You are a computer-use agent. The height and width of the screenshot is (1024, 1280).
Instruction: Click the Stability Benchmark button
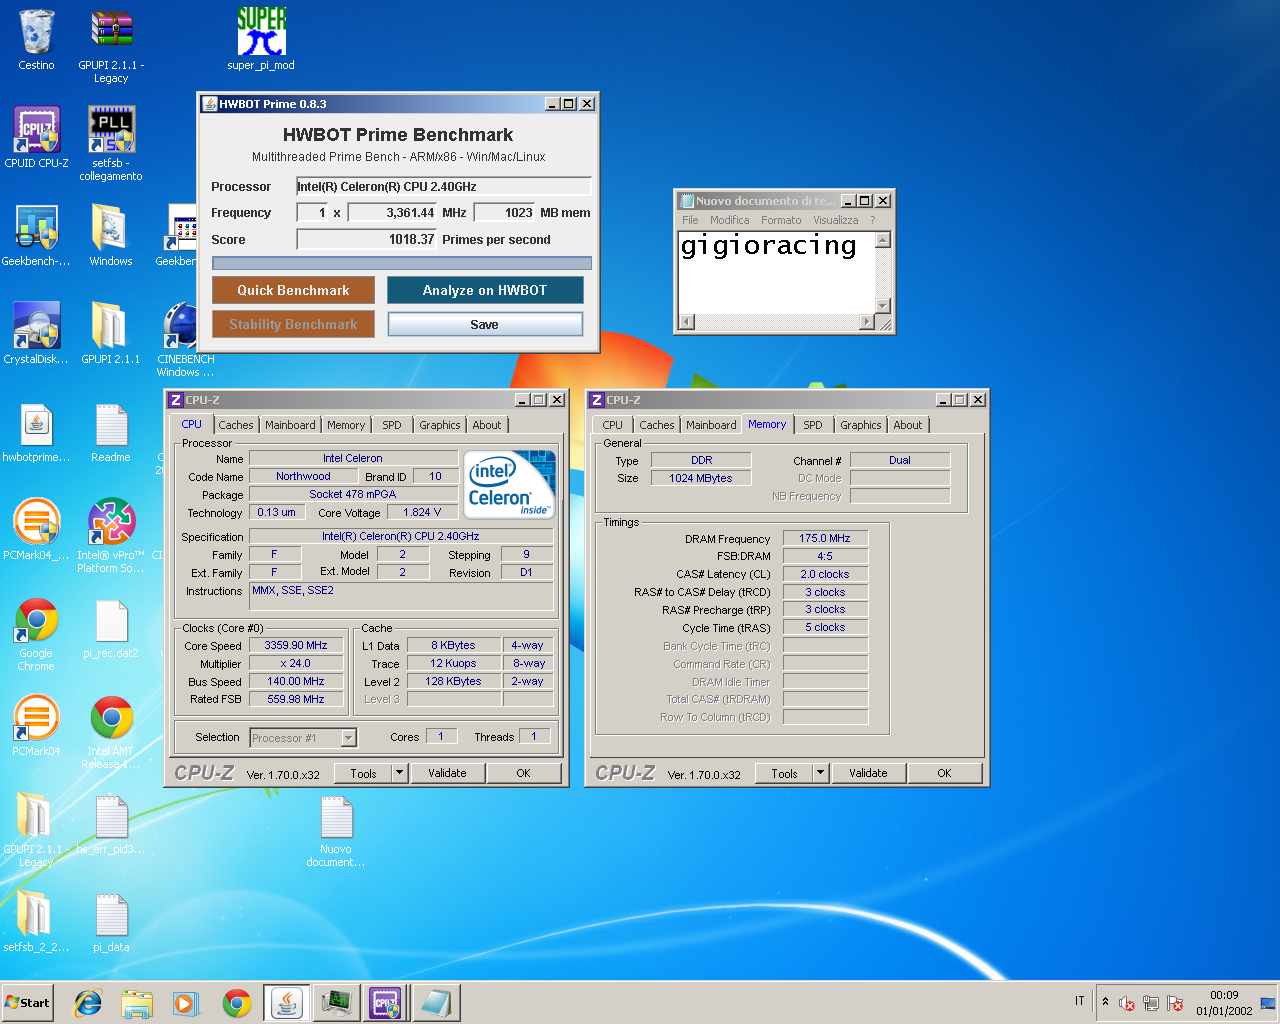click(293, 324)
